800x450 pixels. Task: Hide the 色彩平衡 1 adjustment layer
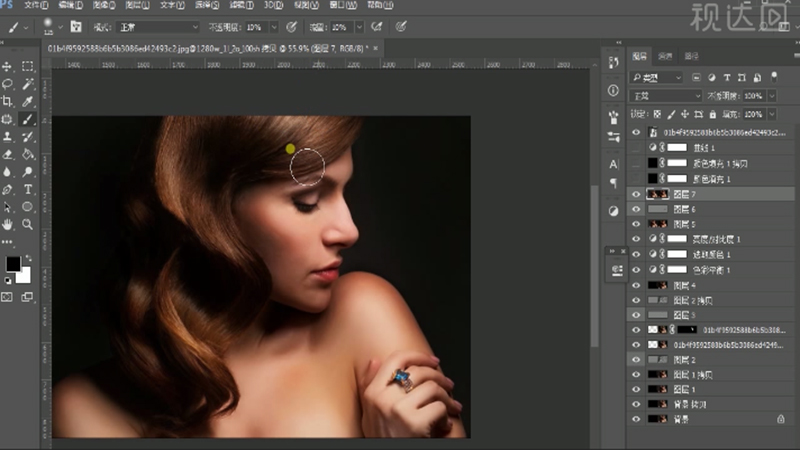click(636, 269)
